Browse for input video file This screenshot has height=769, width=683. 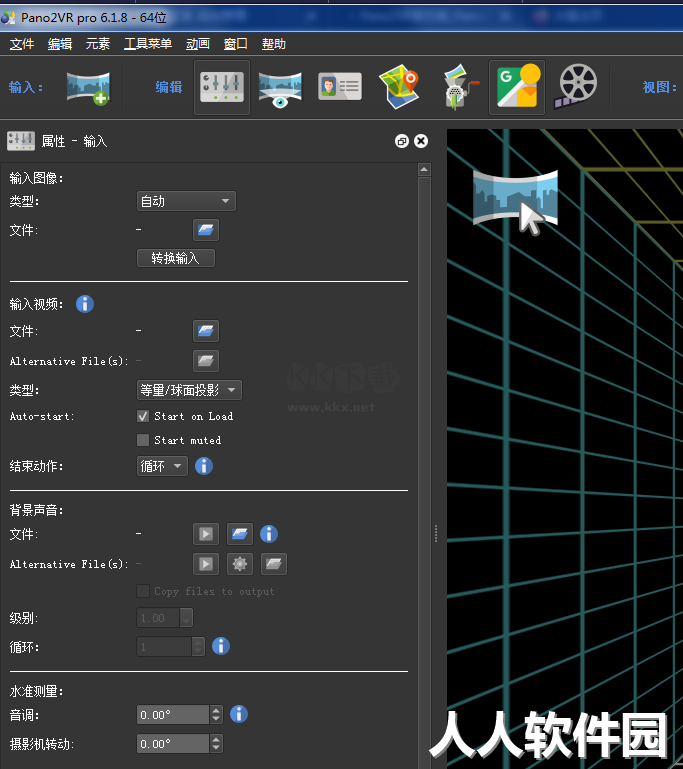[x=206, y=331]
